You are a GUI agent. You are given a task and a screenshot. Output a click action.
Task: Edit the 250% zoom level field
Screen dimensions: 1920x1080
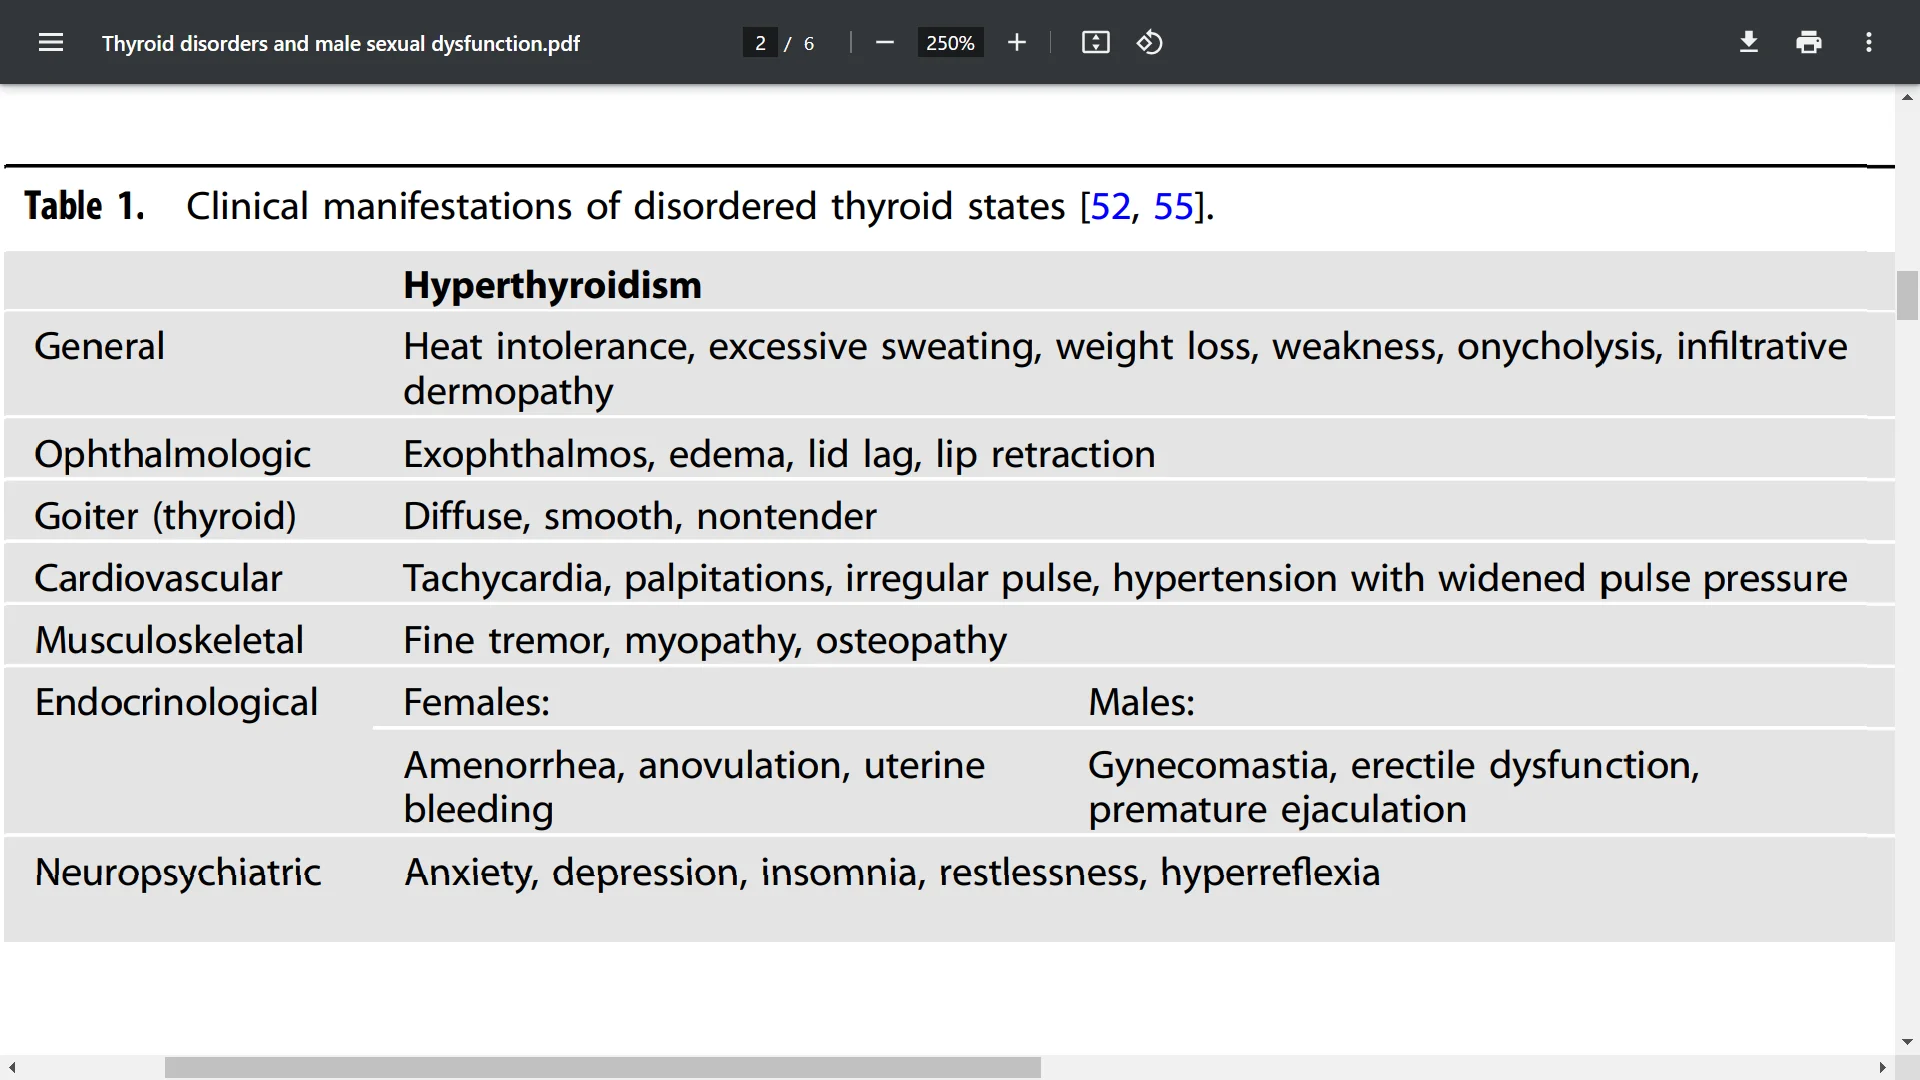pyautogui.click(x=950, y=43)
